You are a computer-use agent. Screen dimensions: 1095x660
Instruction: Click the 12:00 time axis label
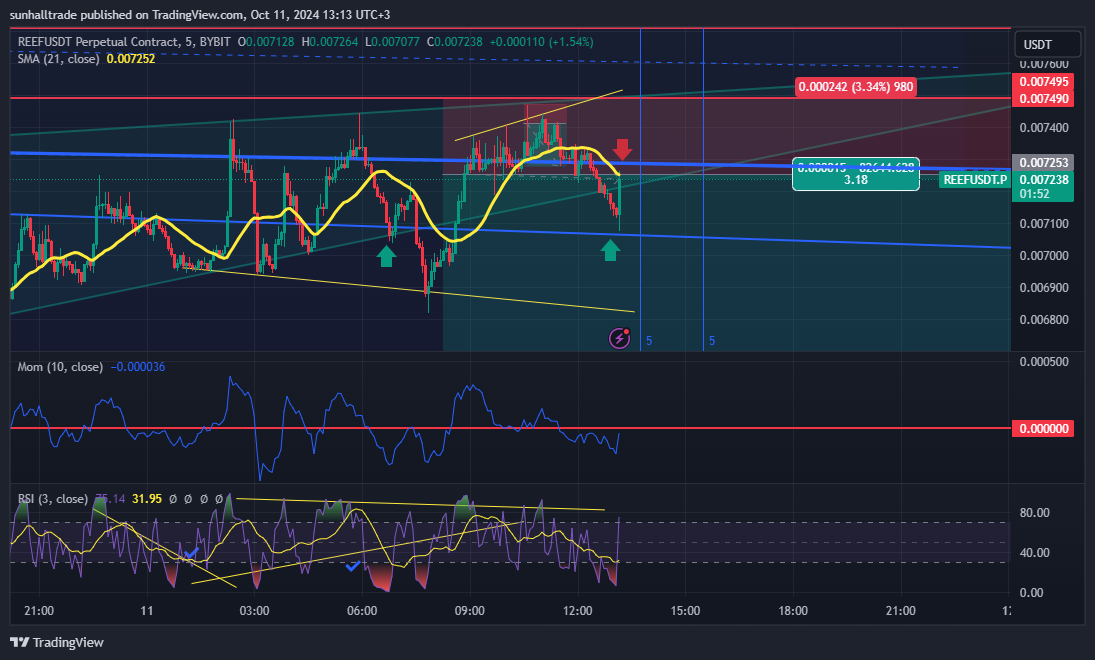(x=578, y=610)
